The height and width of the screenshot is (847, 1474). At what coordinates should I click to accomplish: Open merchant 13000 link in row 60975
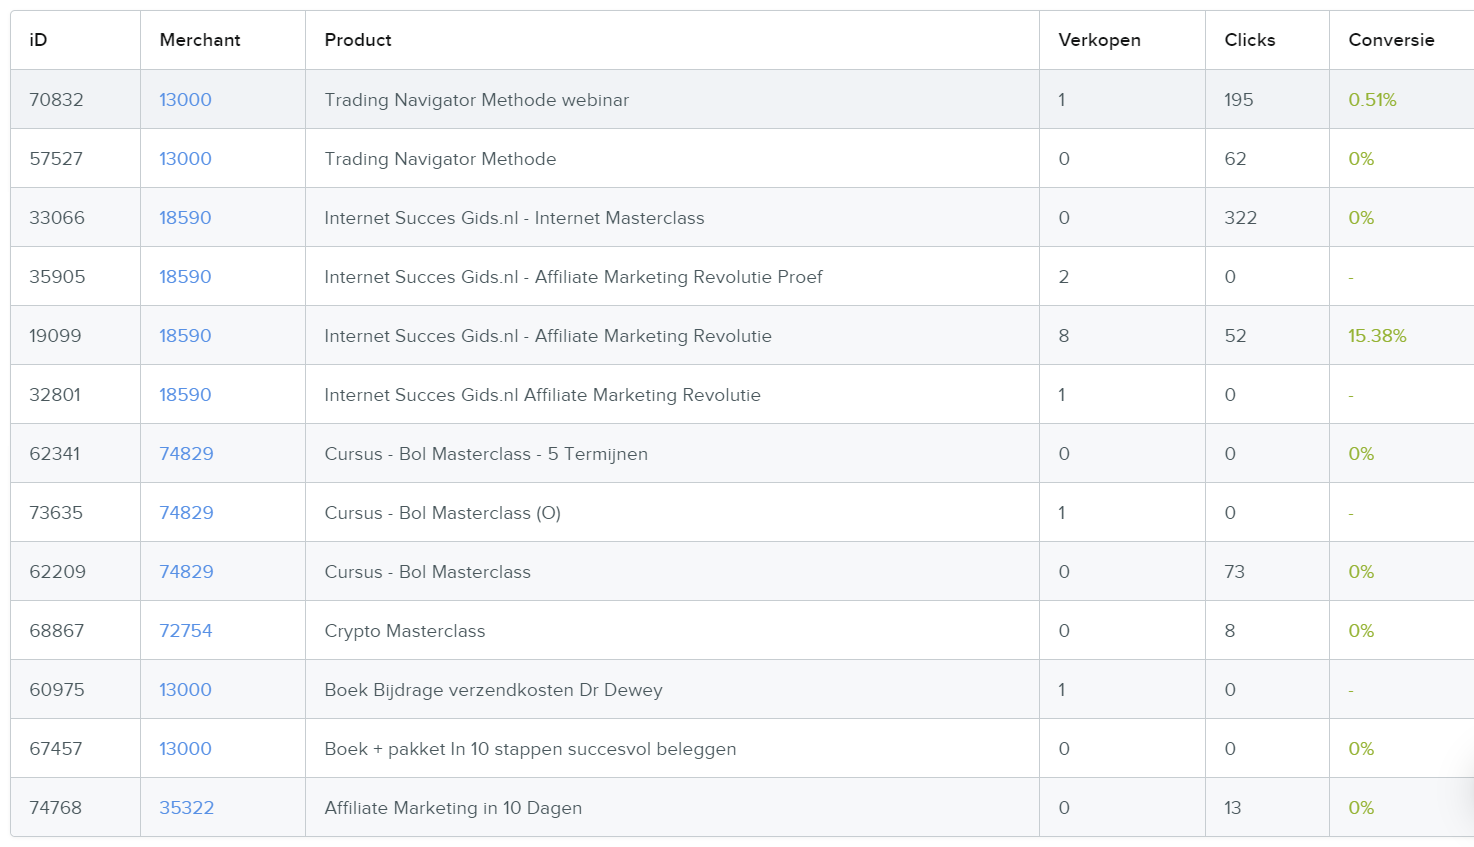click(x=185, y=690)
